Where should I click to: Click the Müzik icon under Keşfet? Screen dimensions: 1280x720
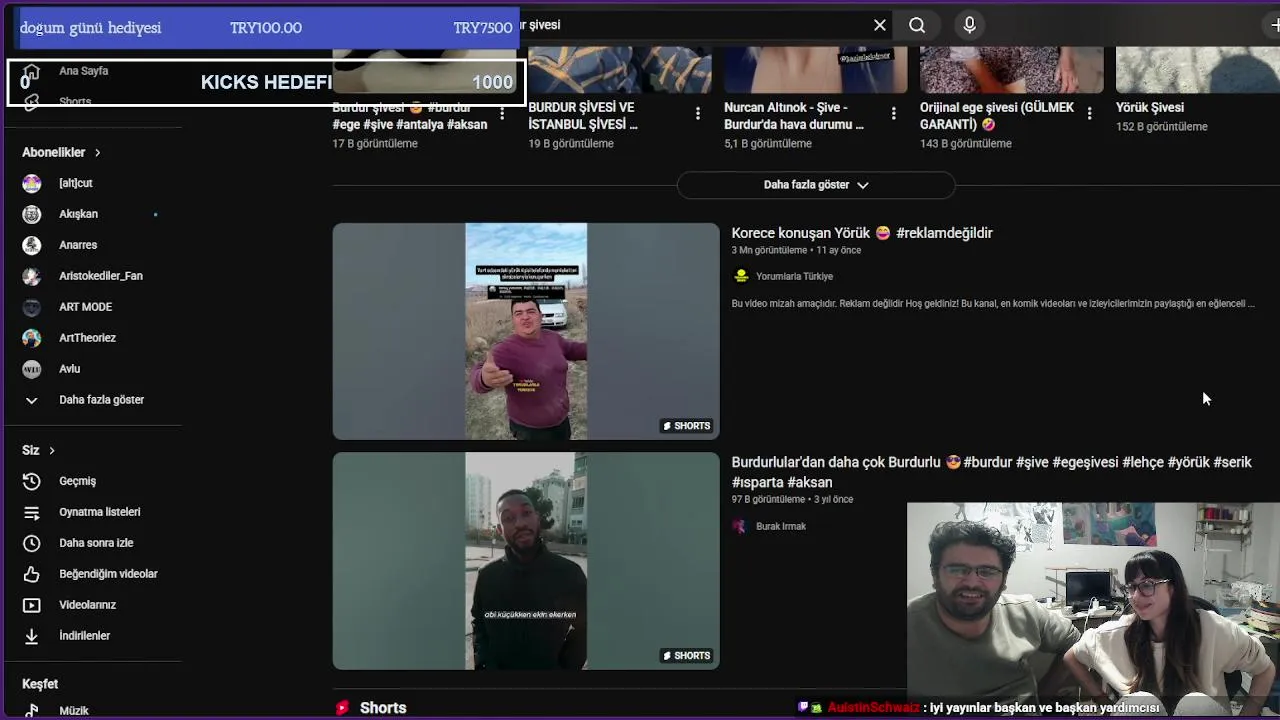tap(32, 710)
